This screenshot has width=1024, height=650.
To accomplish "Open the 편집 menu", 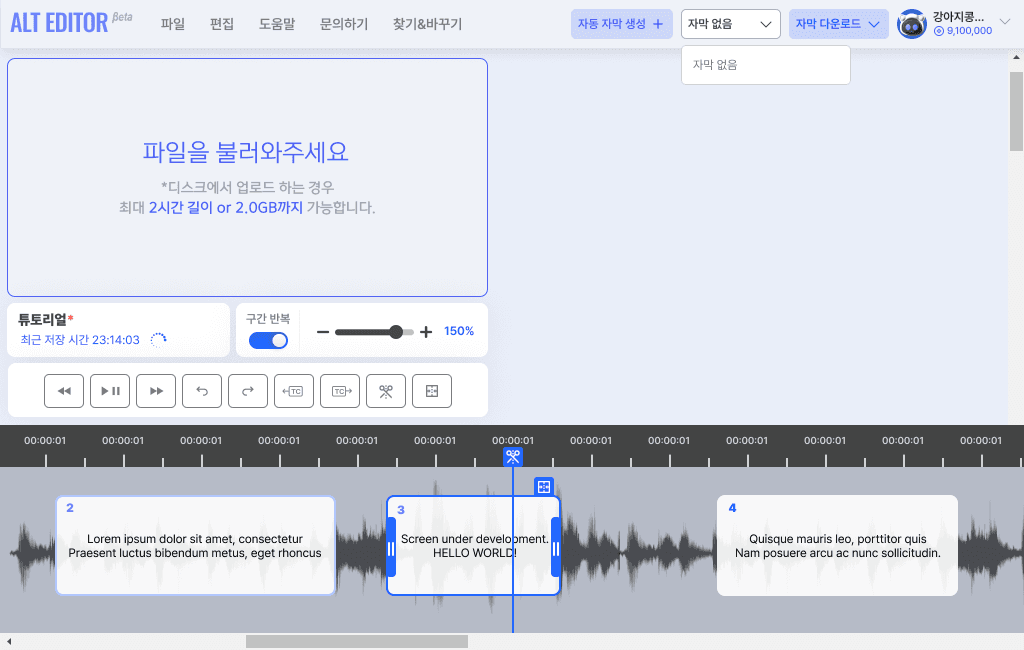I will pos(220,23).
